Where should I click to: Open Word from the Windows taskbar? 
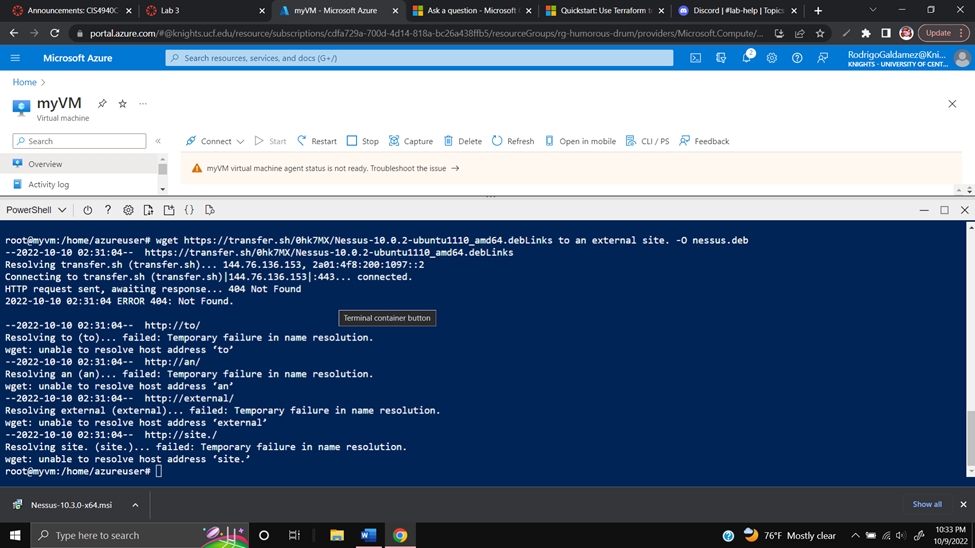click(x=368, y=535)
